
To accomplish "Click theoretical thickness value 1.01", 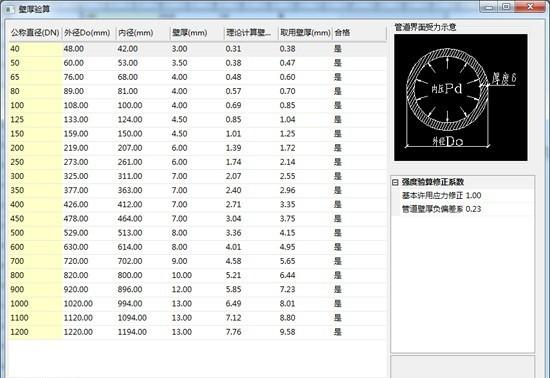I will 233,134.
